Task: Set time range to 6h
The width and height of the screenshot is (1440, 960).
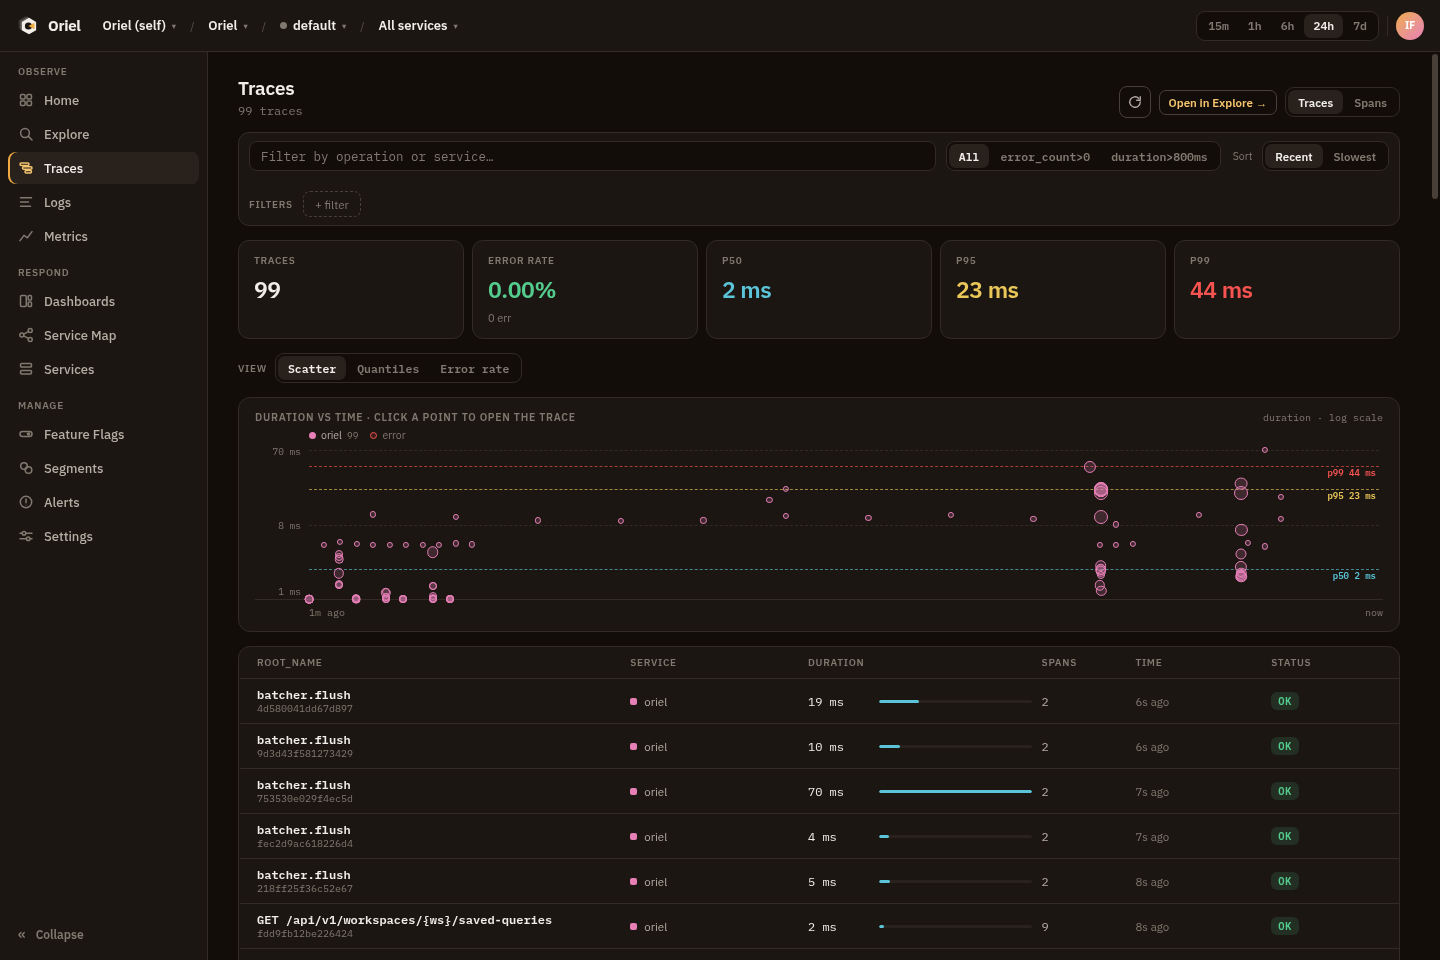Action: [1287, 26]
